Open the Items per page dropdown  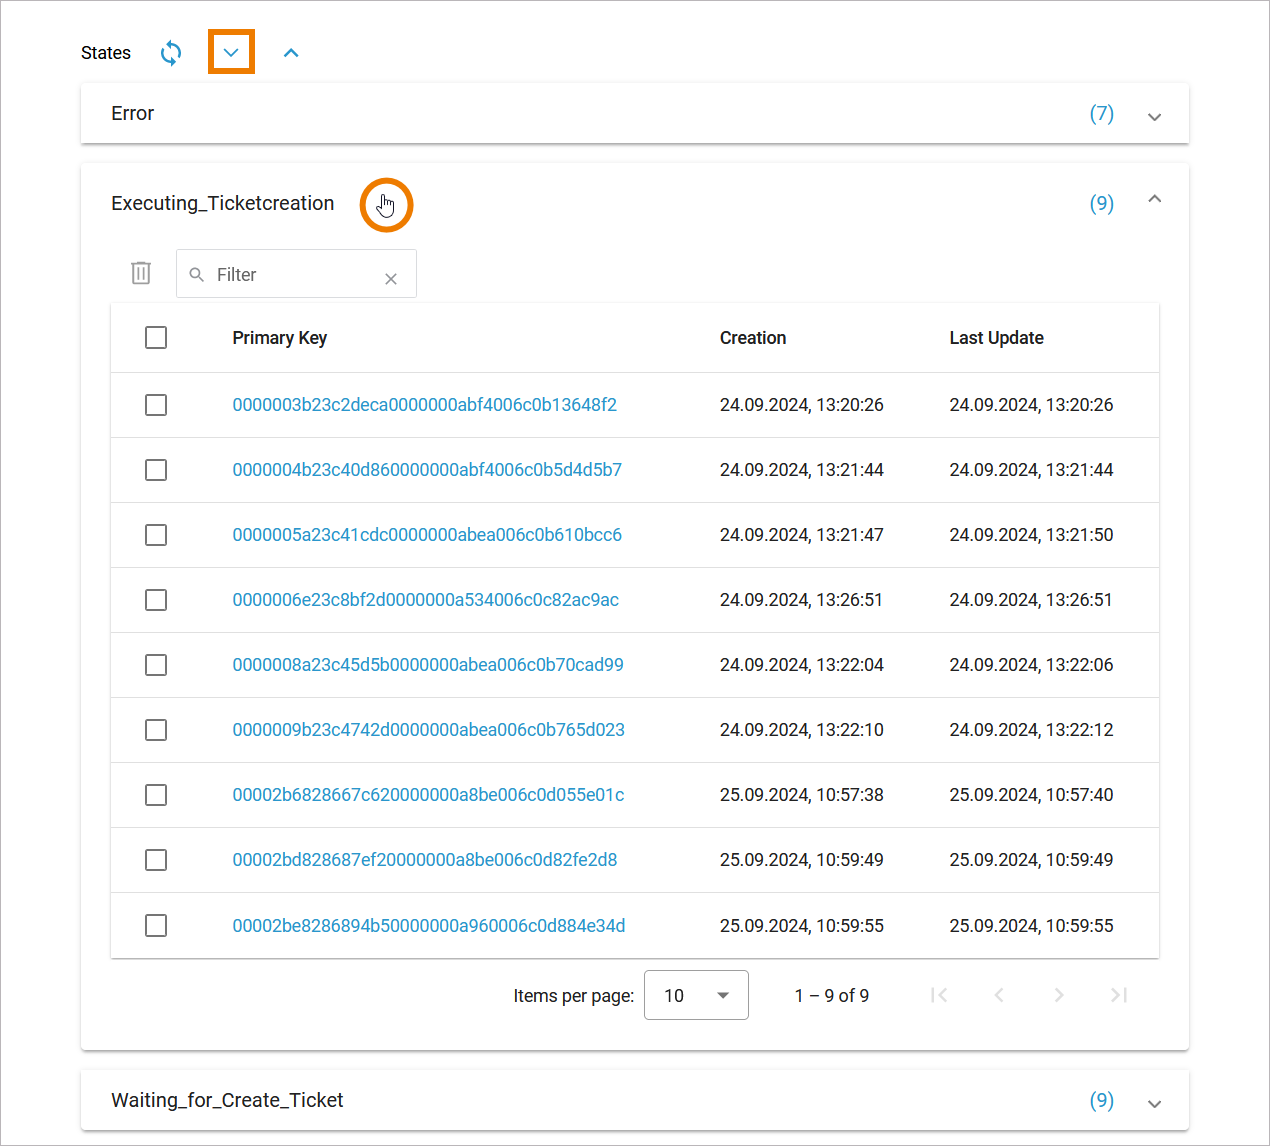pos(696,995)
